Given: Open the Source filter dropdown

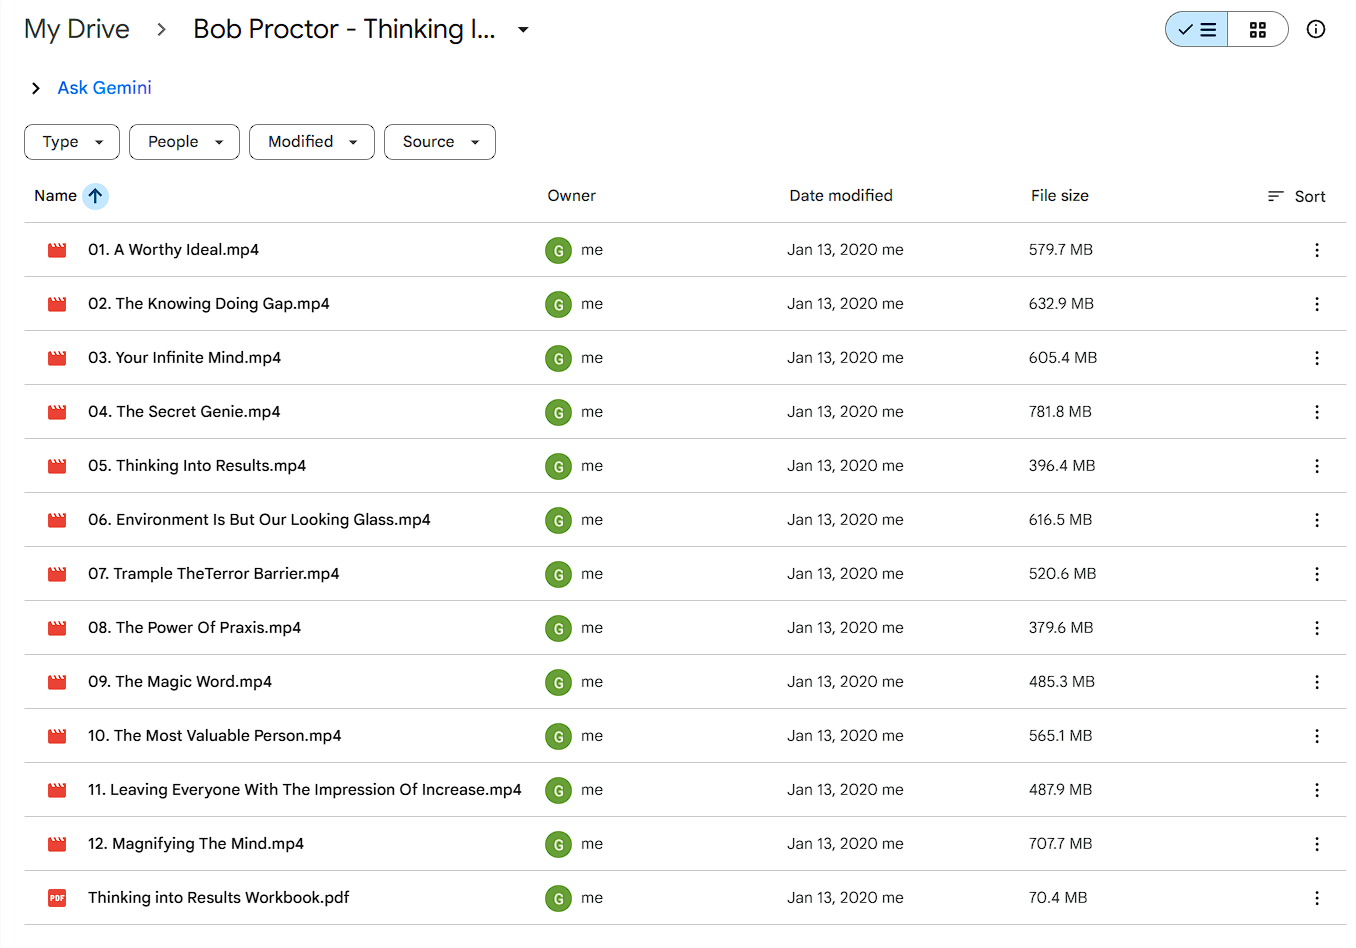Looking at the screenshot, I should [440, 142].
